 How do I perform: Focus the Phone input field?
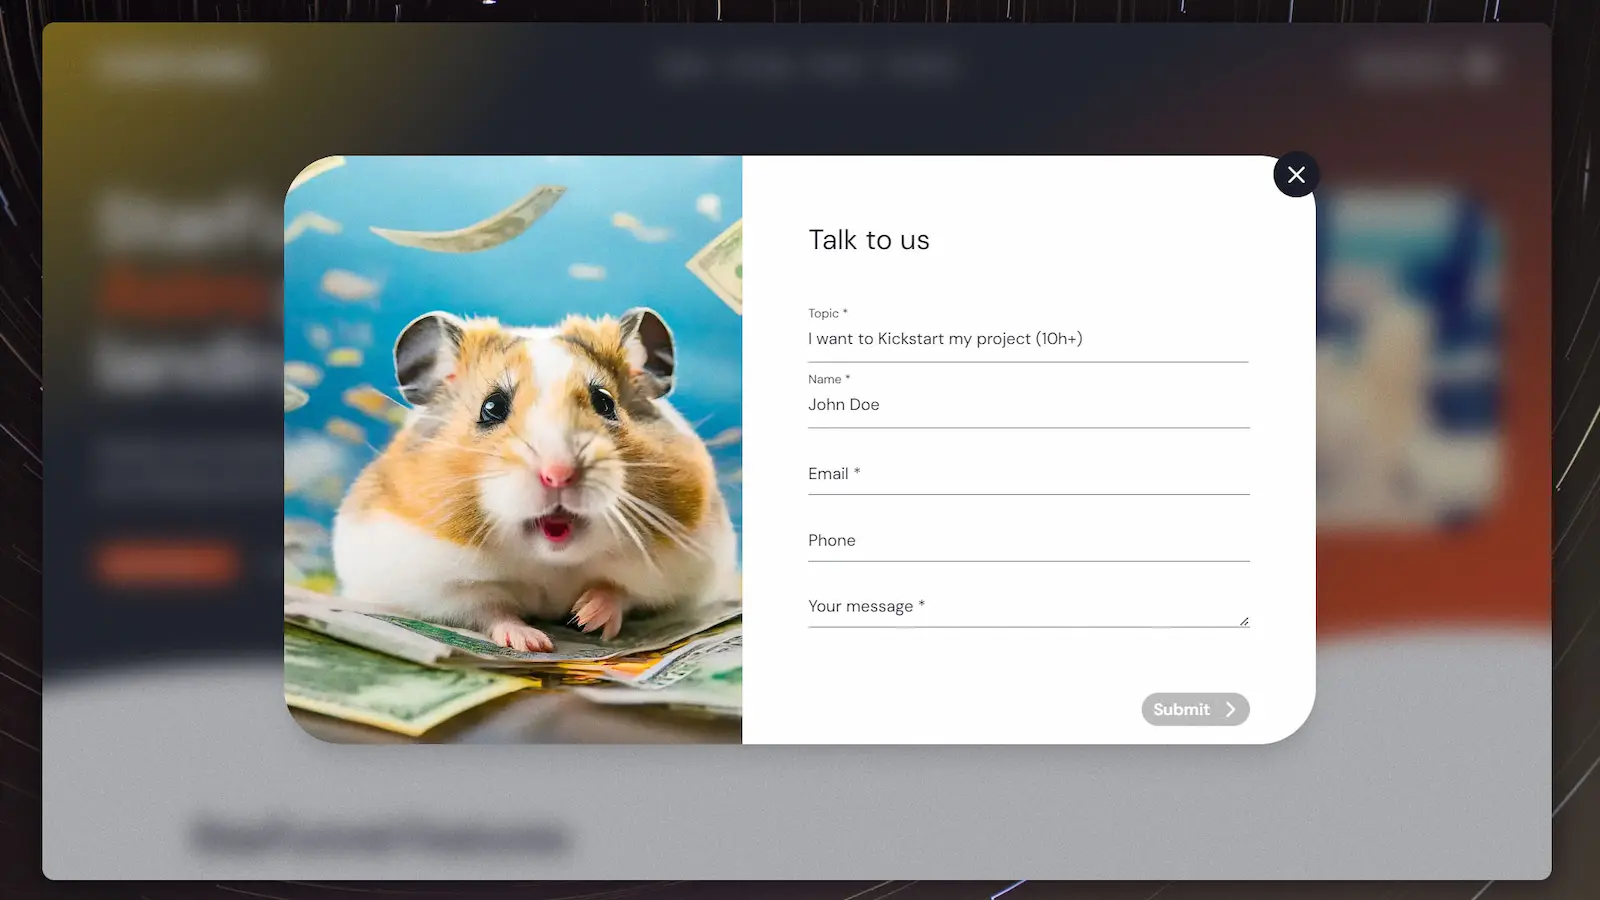(1028, 541)
